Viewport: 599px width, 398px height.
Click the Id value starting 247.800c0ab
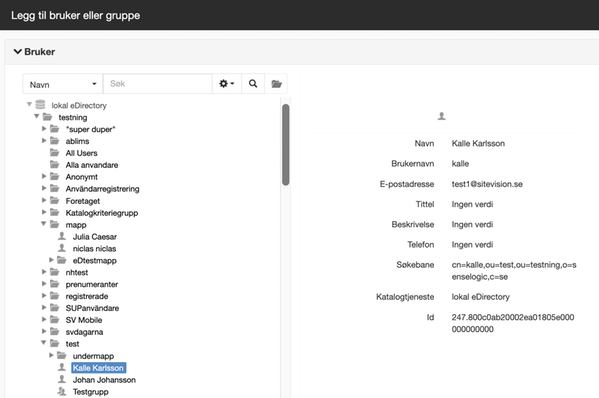[x=513, y=323]
